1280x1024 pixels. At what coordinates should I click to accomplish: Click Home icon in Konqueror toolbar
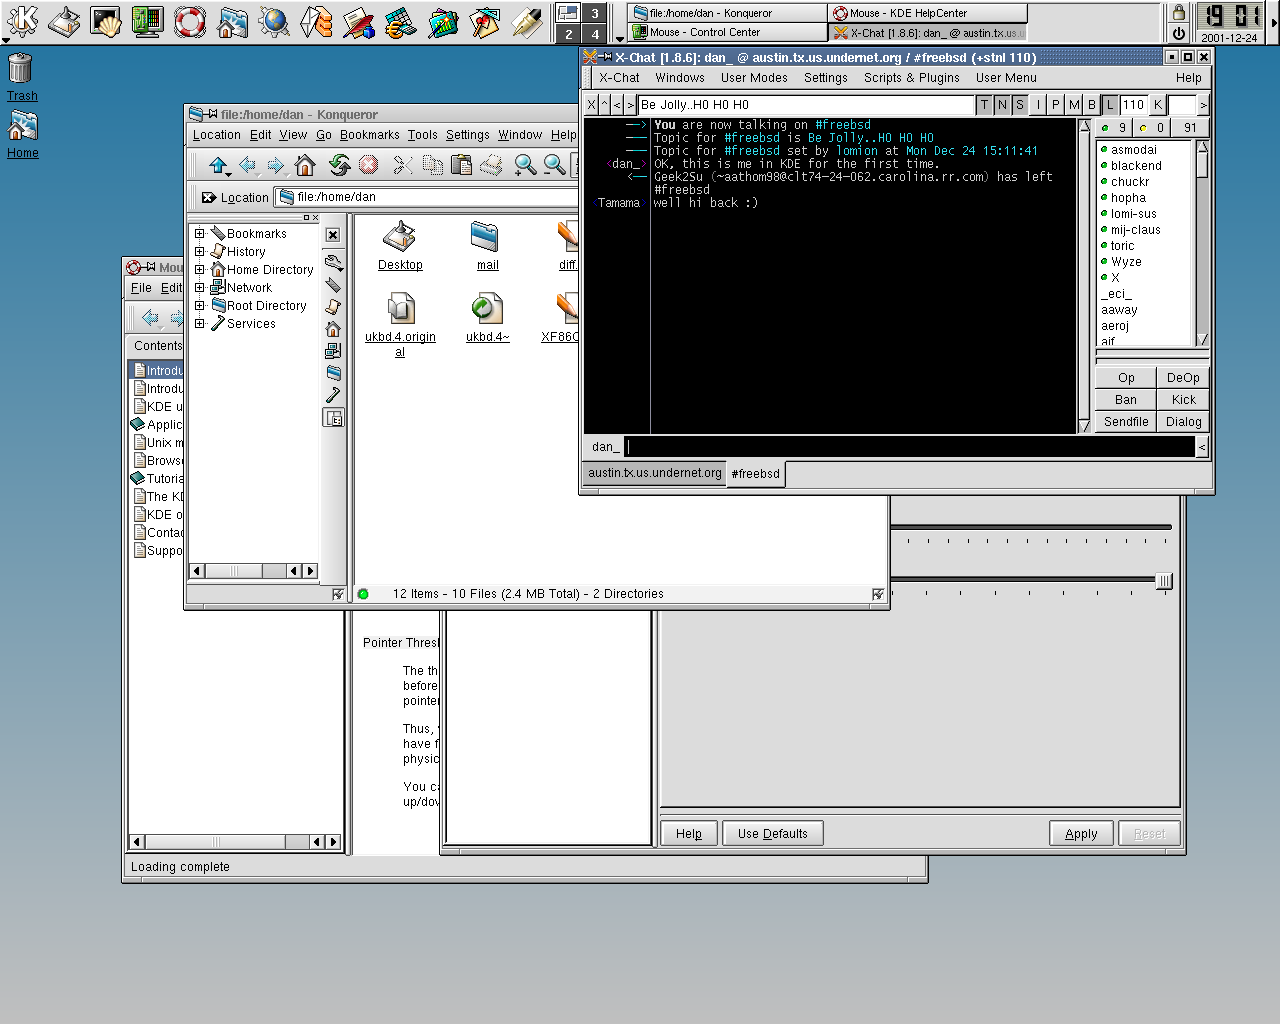click(305, 165)
